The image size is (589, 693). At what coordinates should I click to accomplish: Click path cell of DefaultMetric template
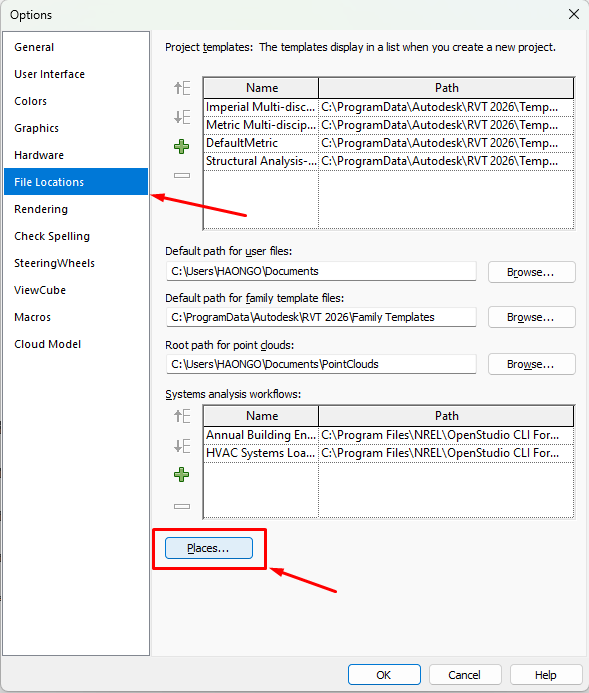(446, 143)
